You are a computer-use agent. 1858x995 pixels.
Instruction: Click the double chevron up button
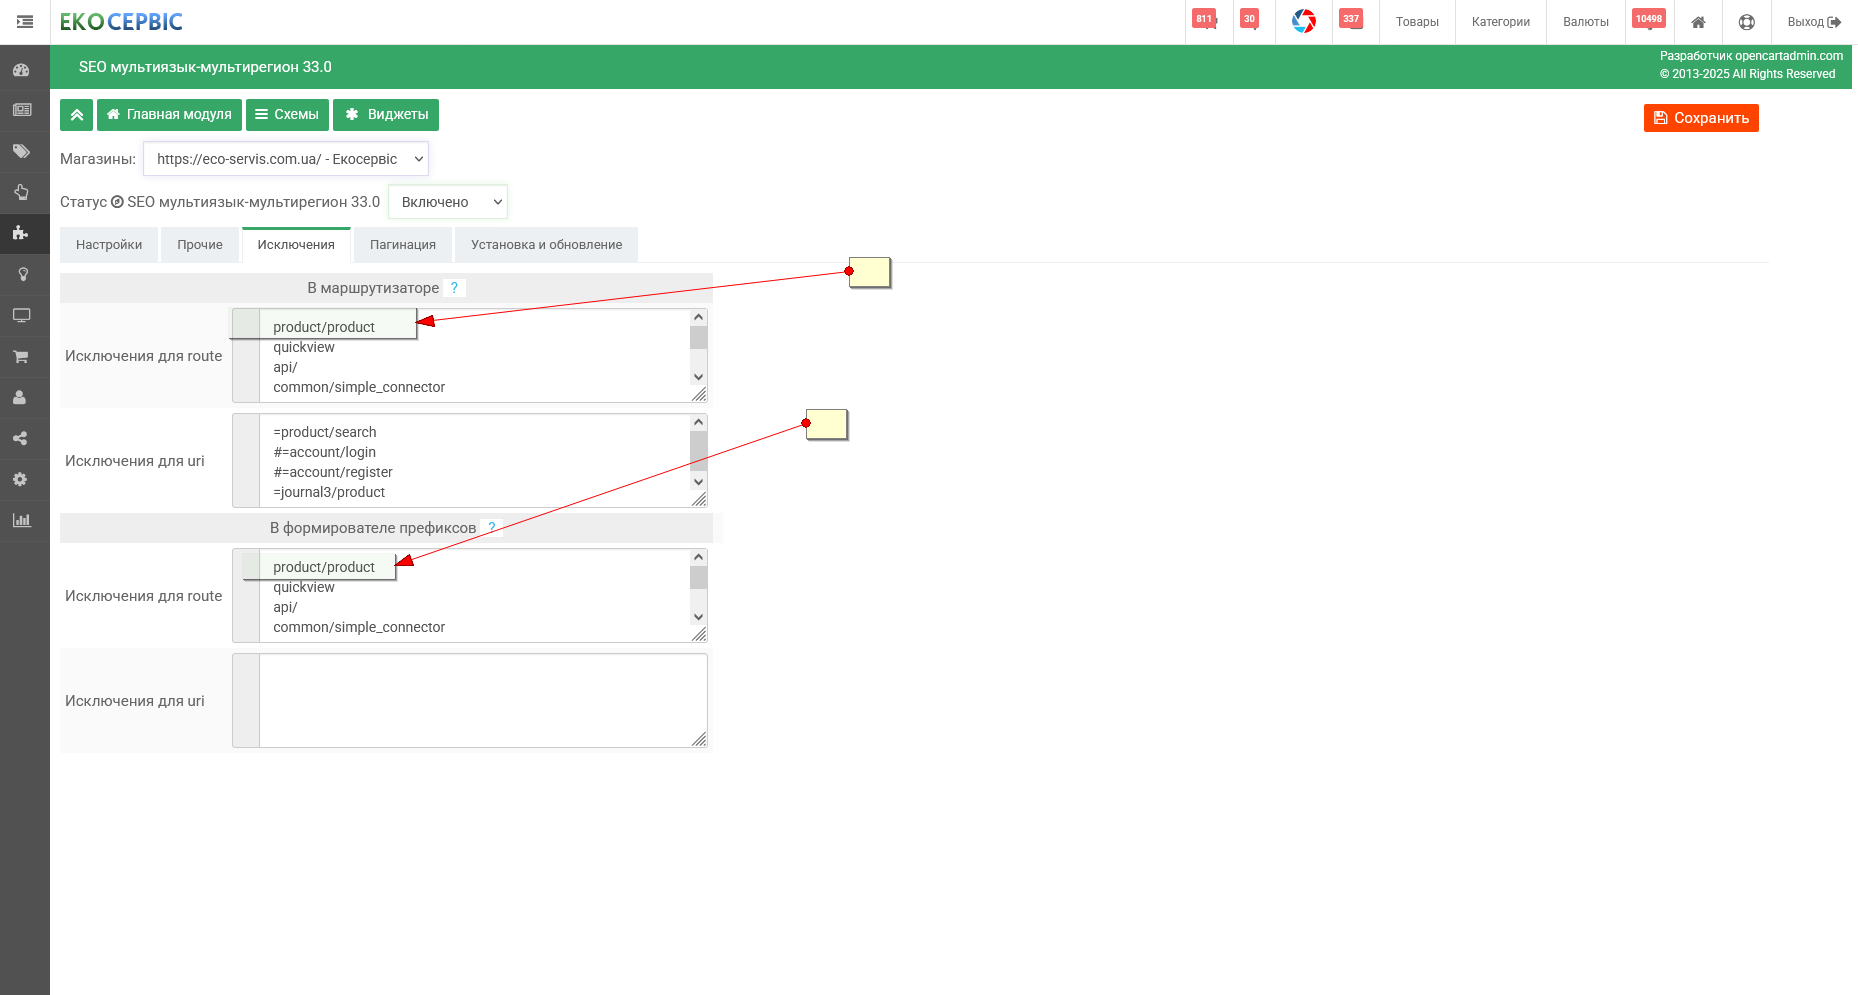(76, 115)
